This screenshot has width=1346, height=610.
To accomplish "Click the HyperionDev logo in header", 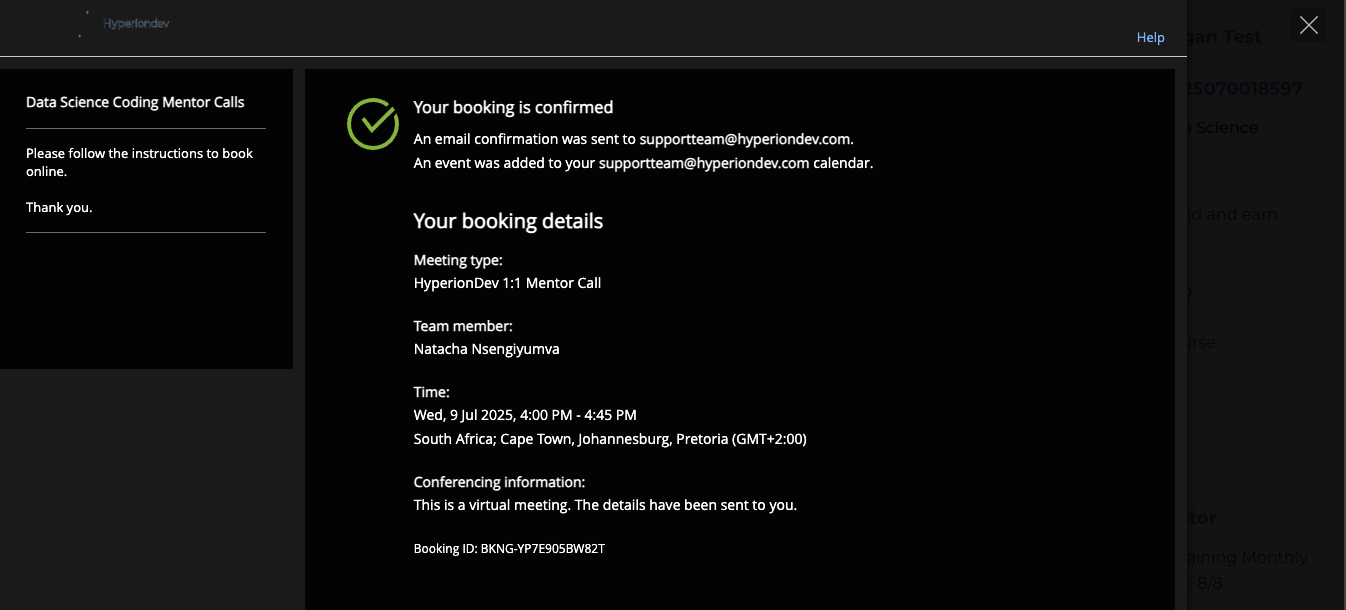I will 135,23.
